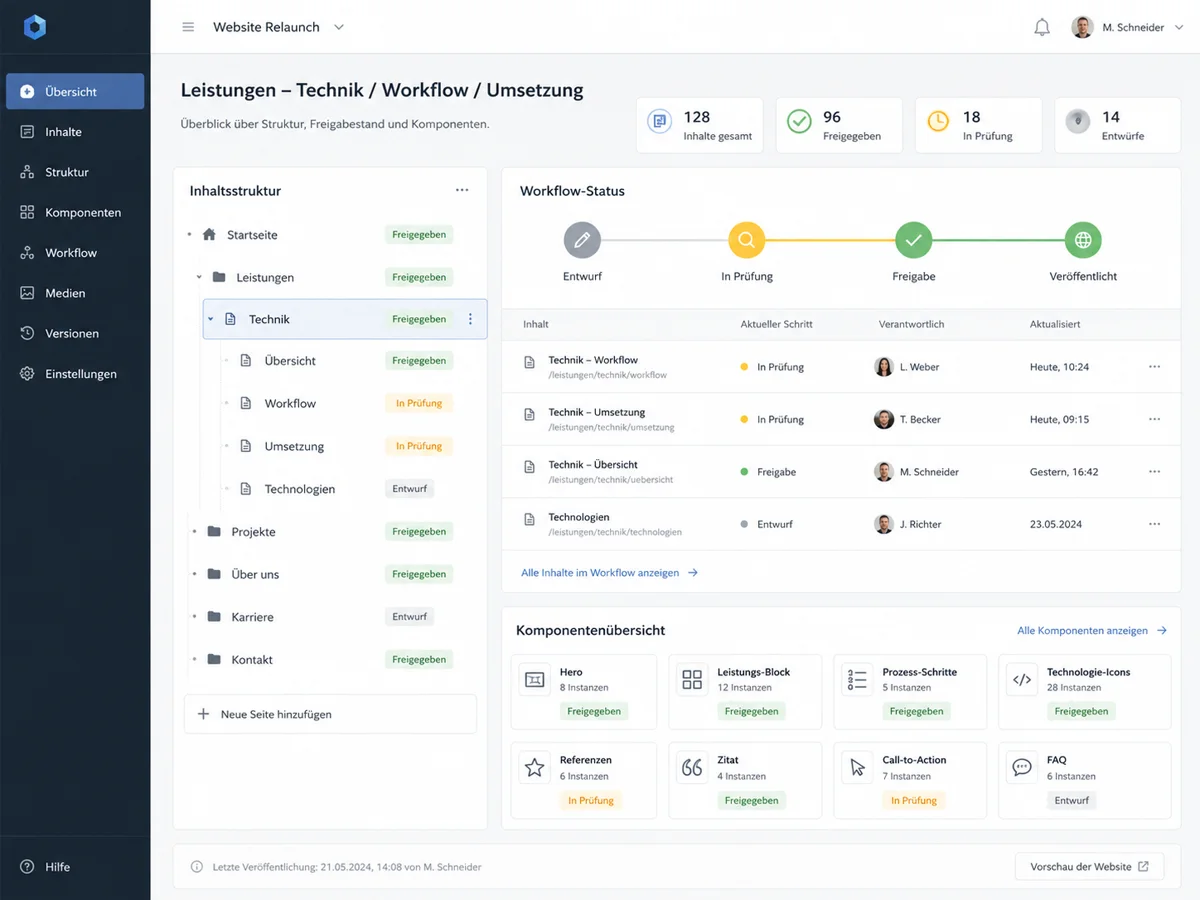Viewport: 1200px width, 900px height.
Task: Click the app logo in sidebar
Action: coord(35,27)
